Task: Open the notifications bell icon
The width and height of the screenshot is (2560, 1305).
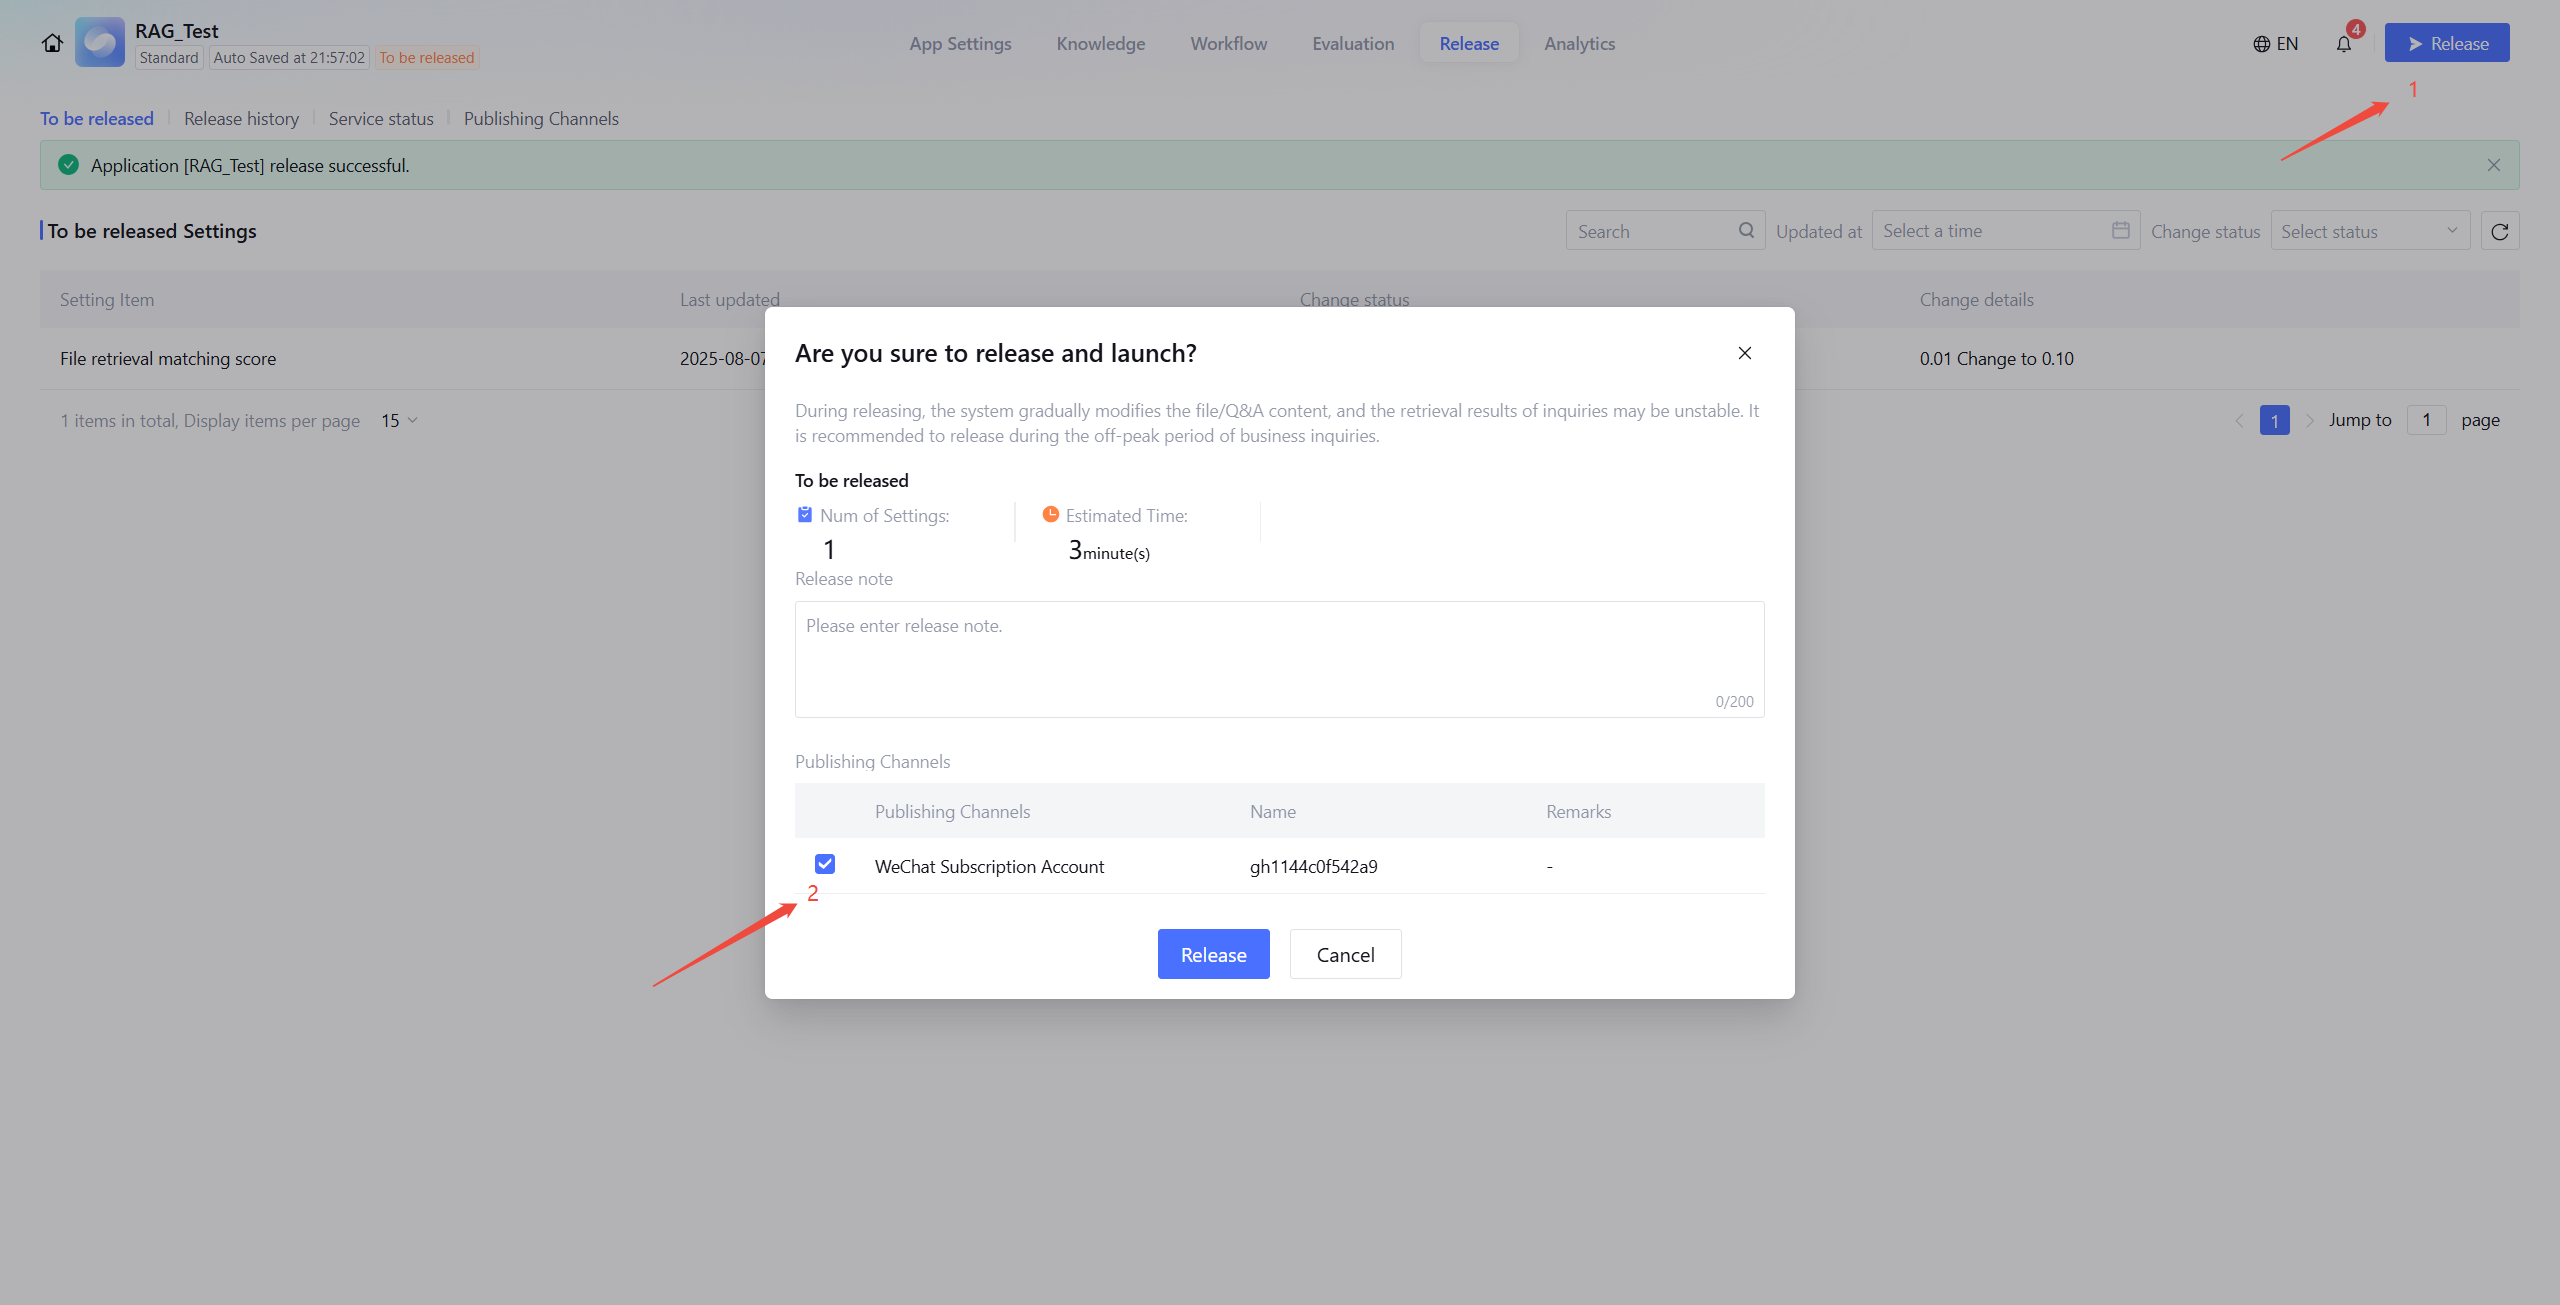Action: (2343, 44)
